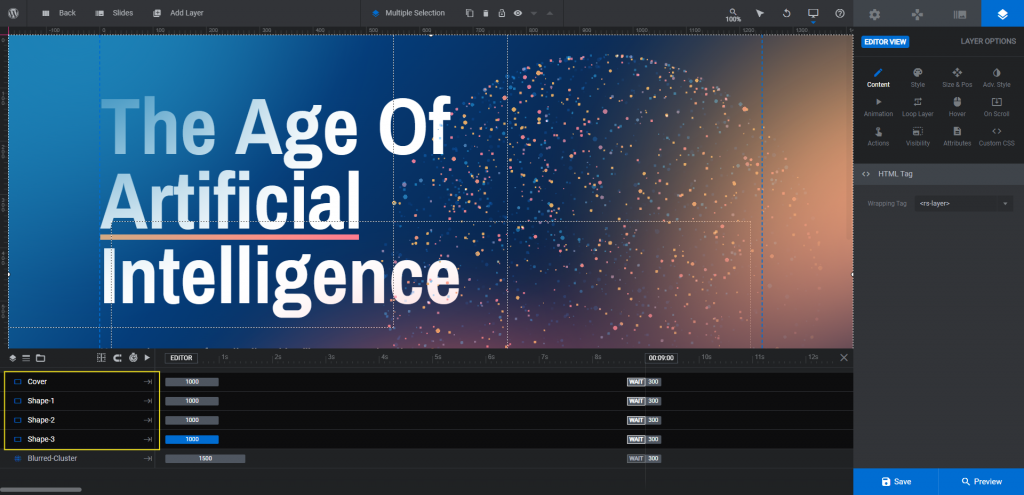
Task: Click the delete layer trash icon
Action: click(486, 14)
